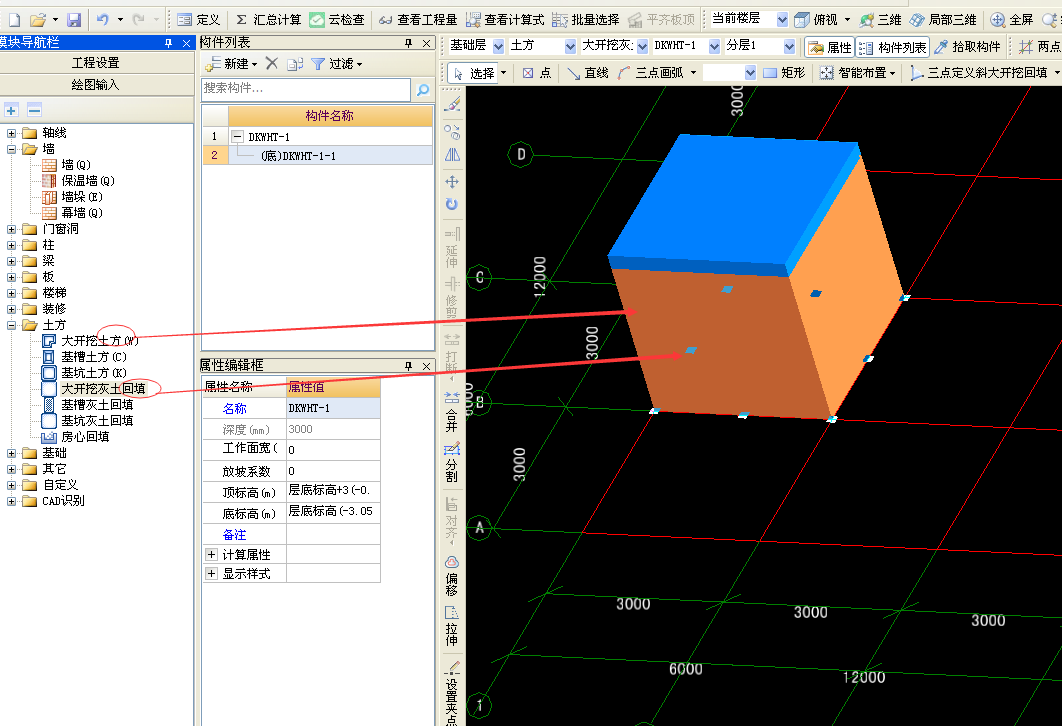Click the 全屏 fullscreen button
Image resolution: width=1062 pixels, height=726 pixels.
[x=1012, y=20]
